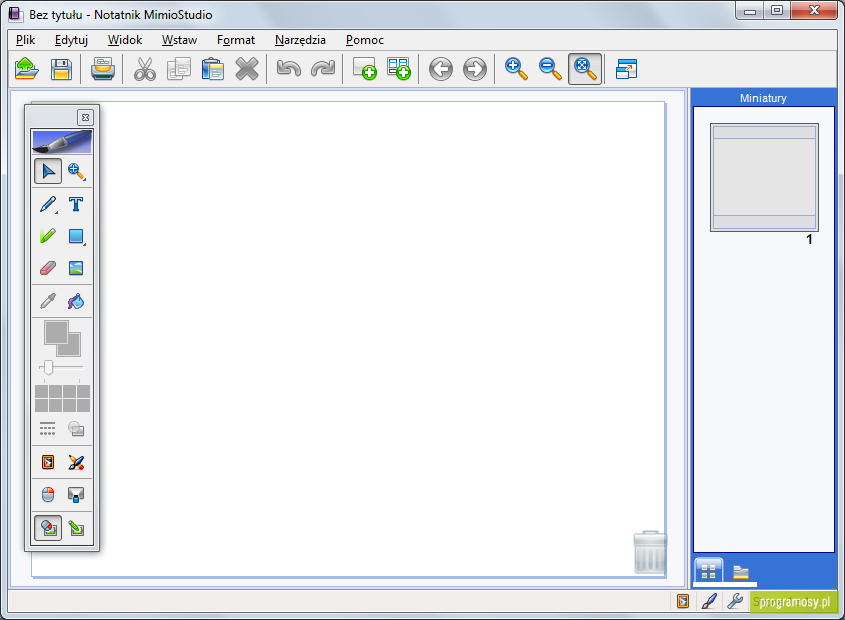Viewport: 845px width, 620px height.
Task: Select the paint bucket fill tool
Action: [x=76, y=301]
